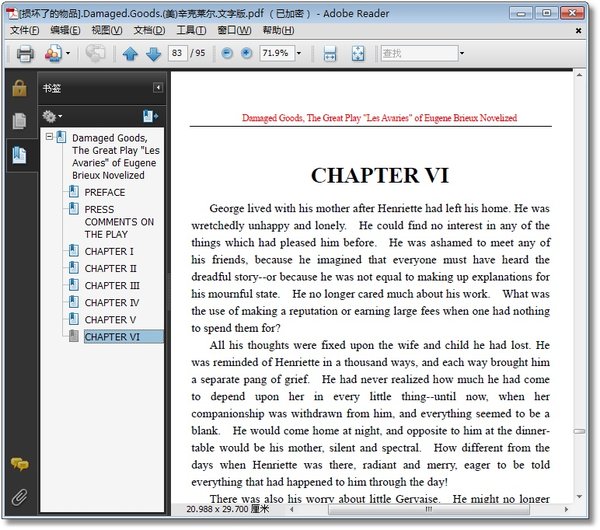Viewport: 600px width, 530px height.
Task: Click the horizontal scroll right arrow
Action: 566,509
